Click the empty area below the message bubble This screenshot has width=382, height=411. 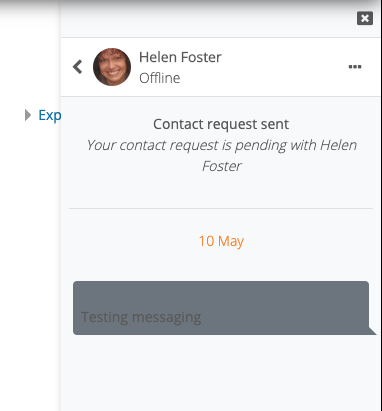point(221,373)
